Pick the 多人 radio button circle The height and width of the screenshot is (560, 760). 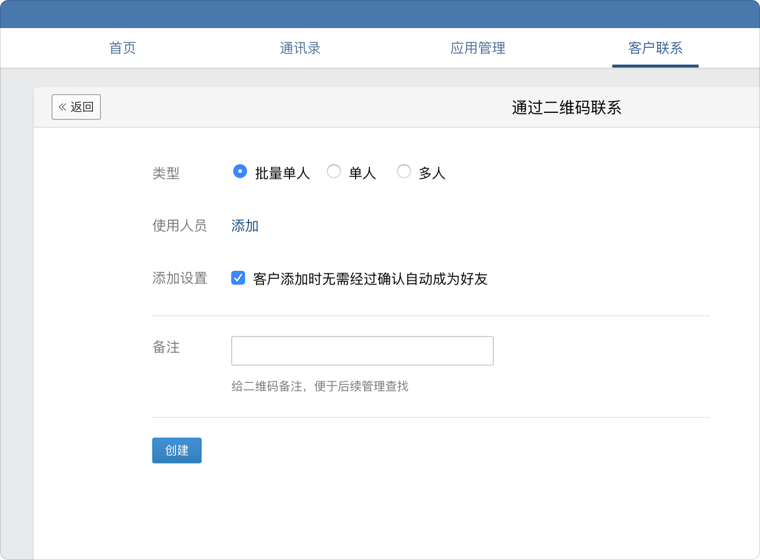pyautogui.click(x=404, y=172)
